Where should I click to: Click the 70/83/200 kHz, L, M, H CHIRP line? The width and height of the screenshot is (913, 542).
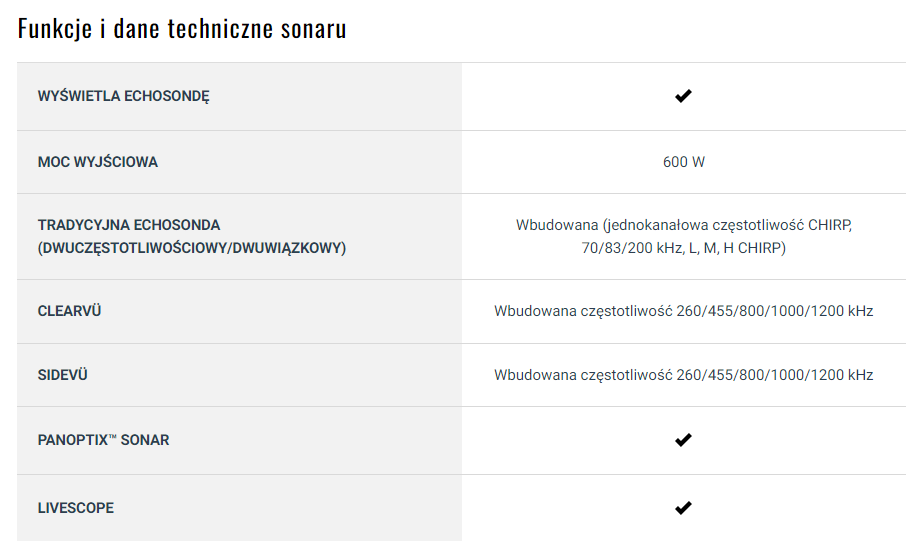(x=684, y=248)
